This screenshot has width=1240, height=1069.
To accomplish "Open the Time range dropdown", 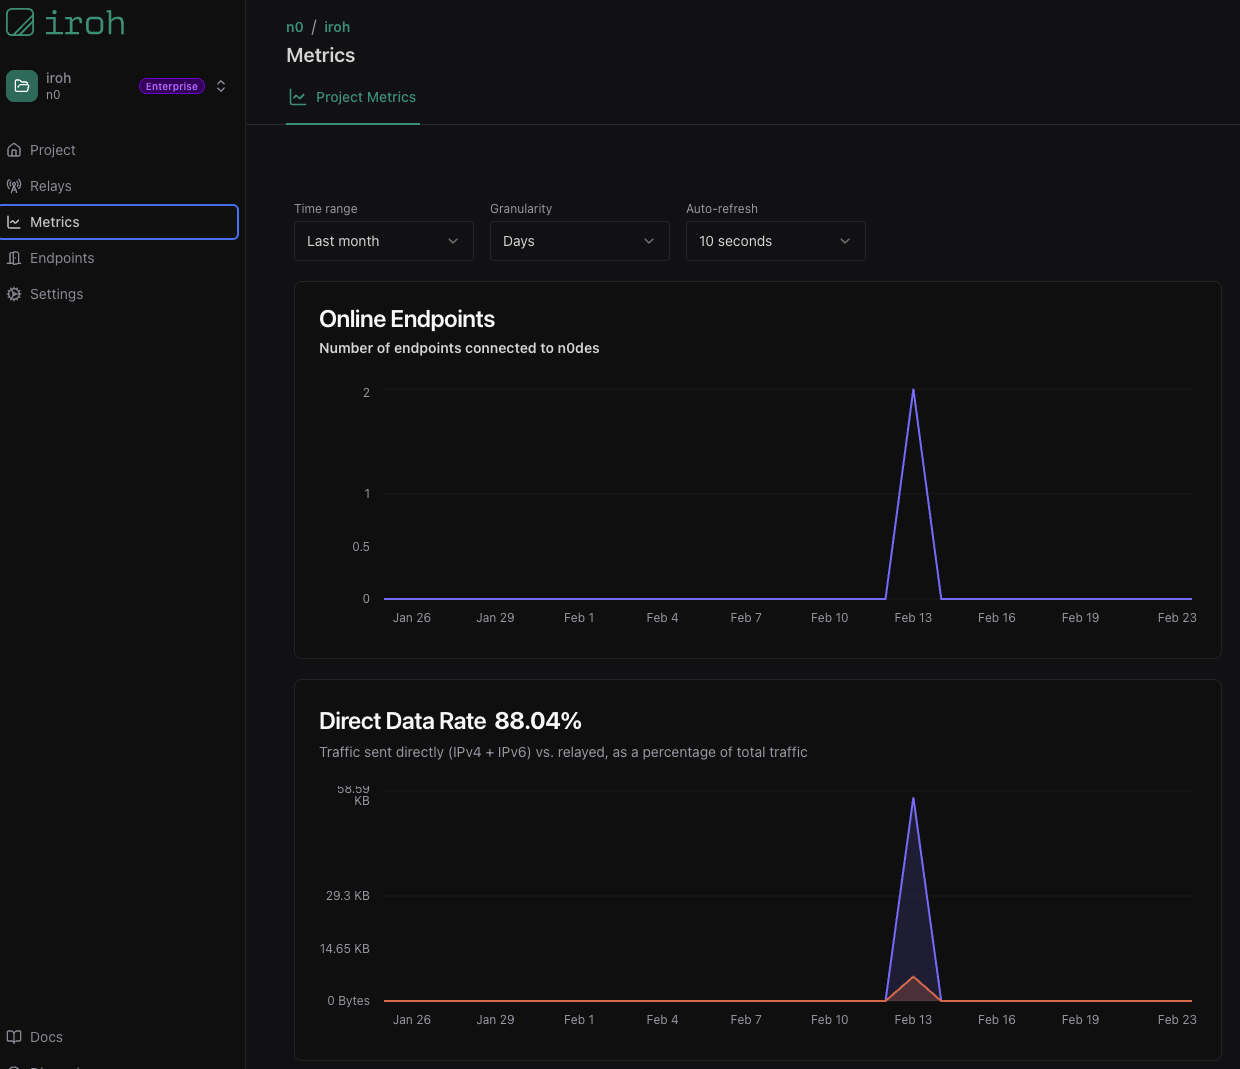I will click(x=383, y=241).
